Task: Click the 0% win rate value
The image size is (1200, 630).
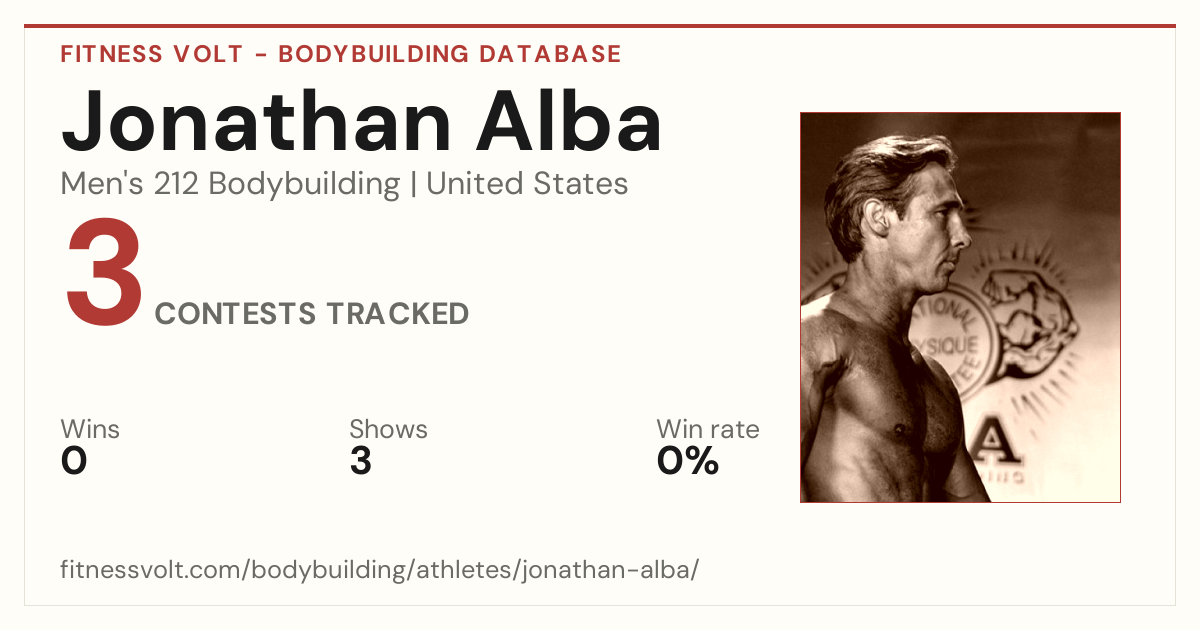Action: [688, 461]
